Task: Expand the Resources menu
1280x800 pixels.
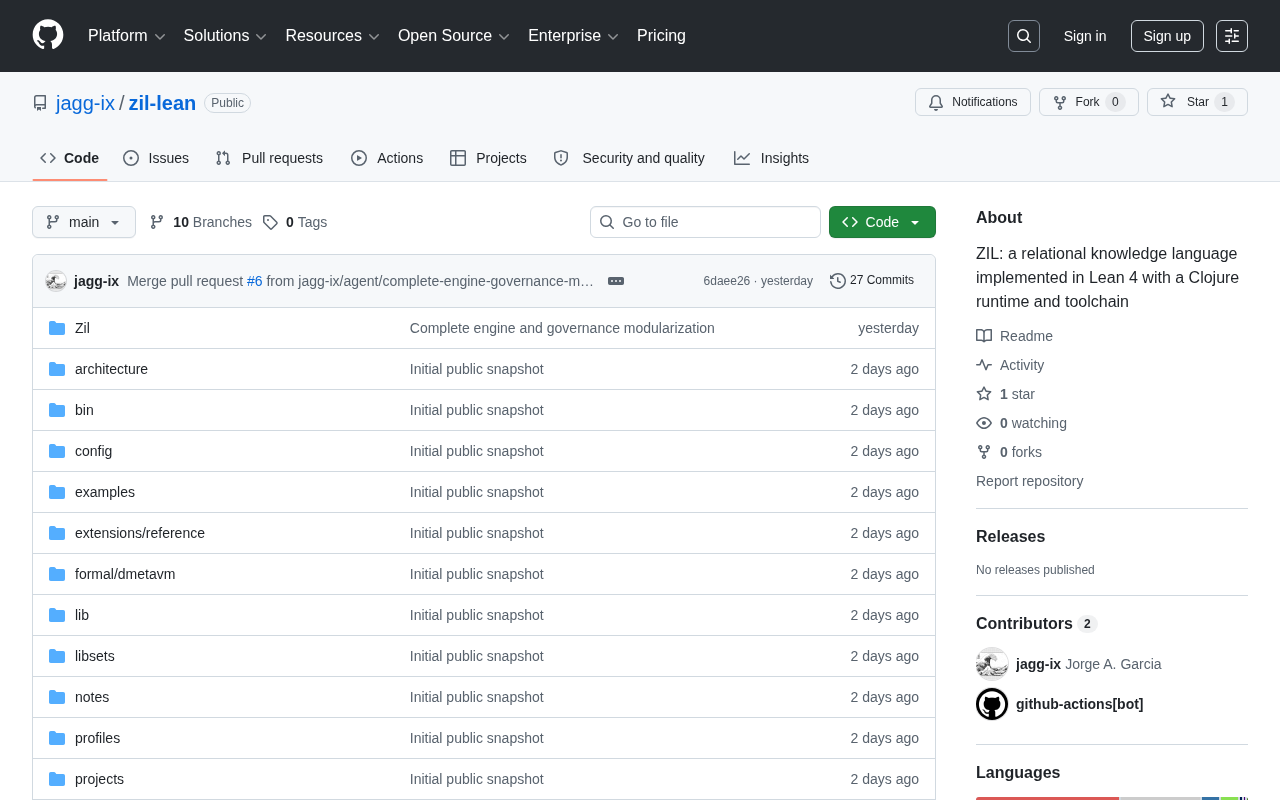Action: (332, 36)
